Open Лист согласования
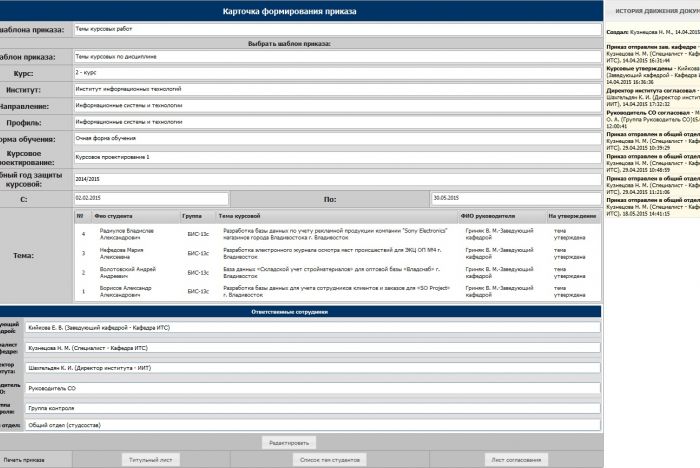 518,459
